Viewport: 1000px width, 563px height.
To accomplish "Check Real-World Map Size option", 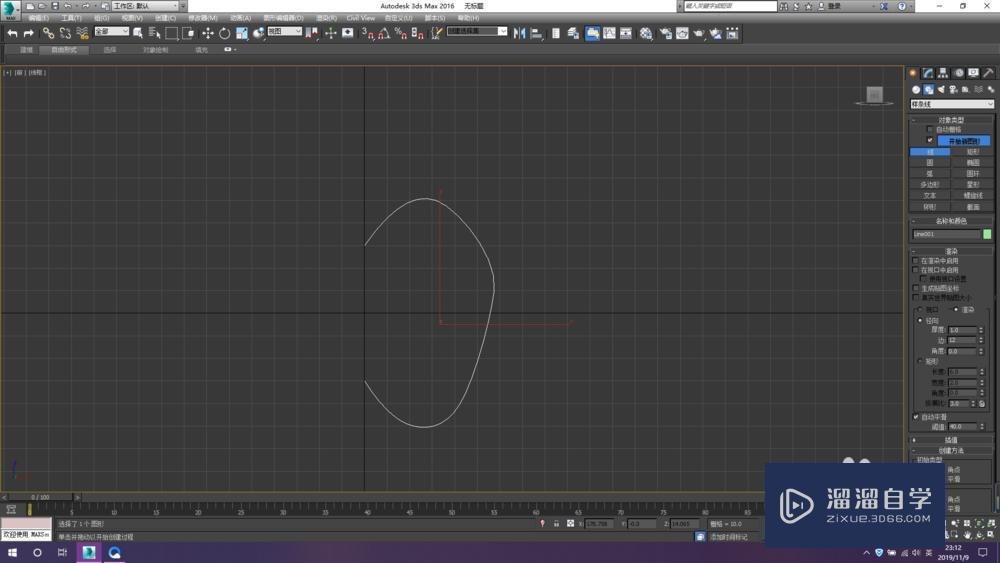I will pos(916,297).
